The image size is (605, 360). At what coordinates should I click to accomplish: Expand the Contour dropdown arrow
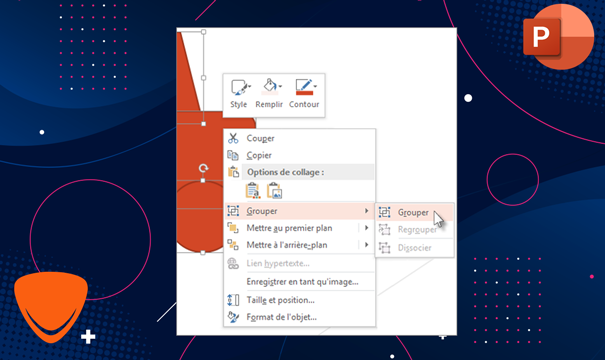tap(315, 86)
